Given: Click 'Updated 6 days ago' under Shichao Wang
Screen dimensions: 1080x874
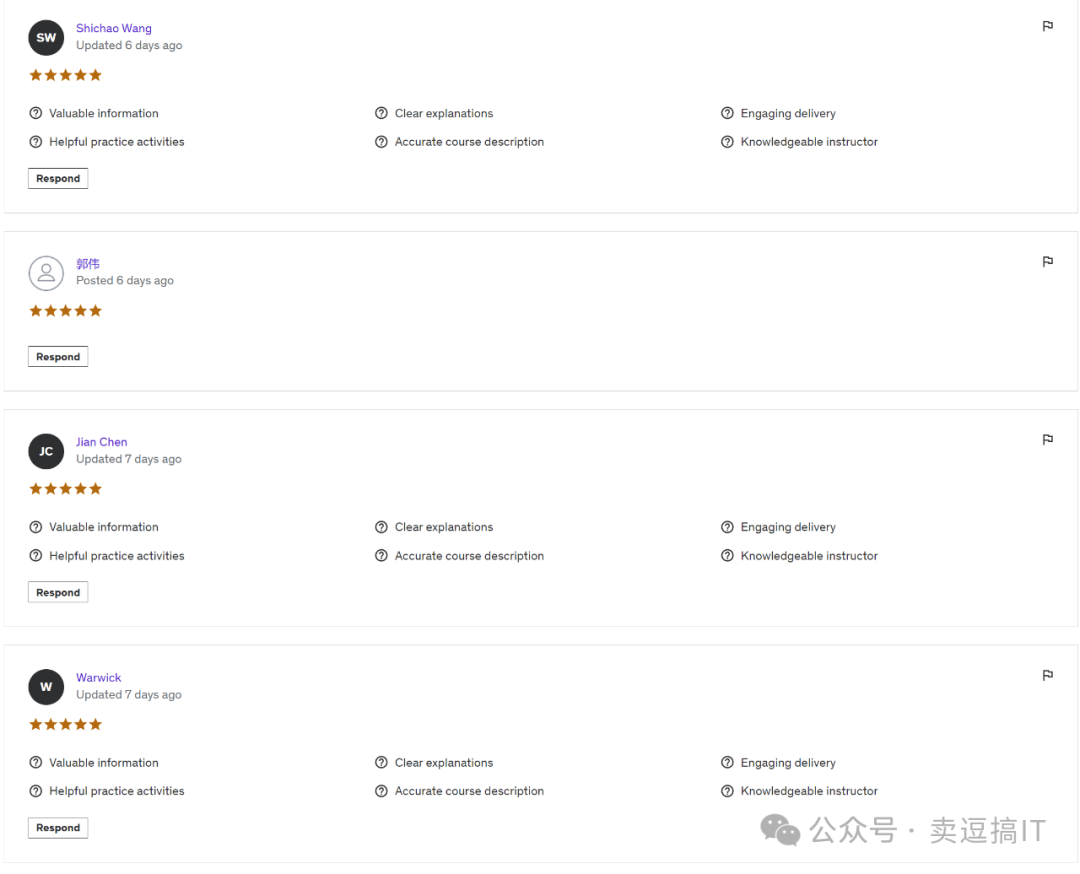Looking at the screenshot, I should (129, 45).
